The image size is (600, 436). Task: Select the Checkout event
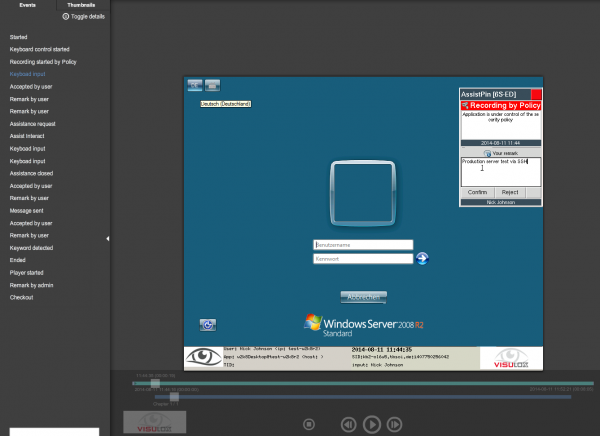pyautogui.click(x=21, y=297)
